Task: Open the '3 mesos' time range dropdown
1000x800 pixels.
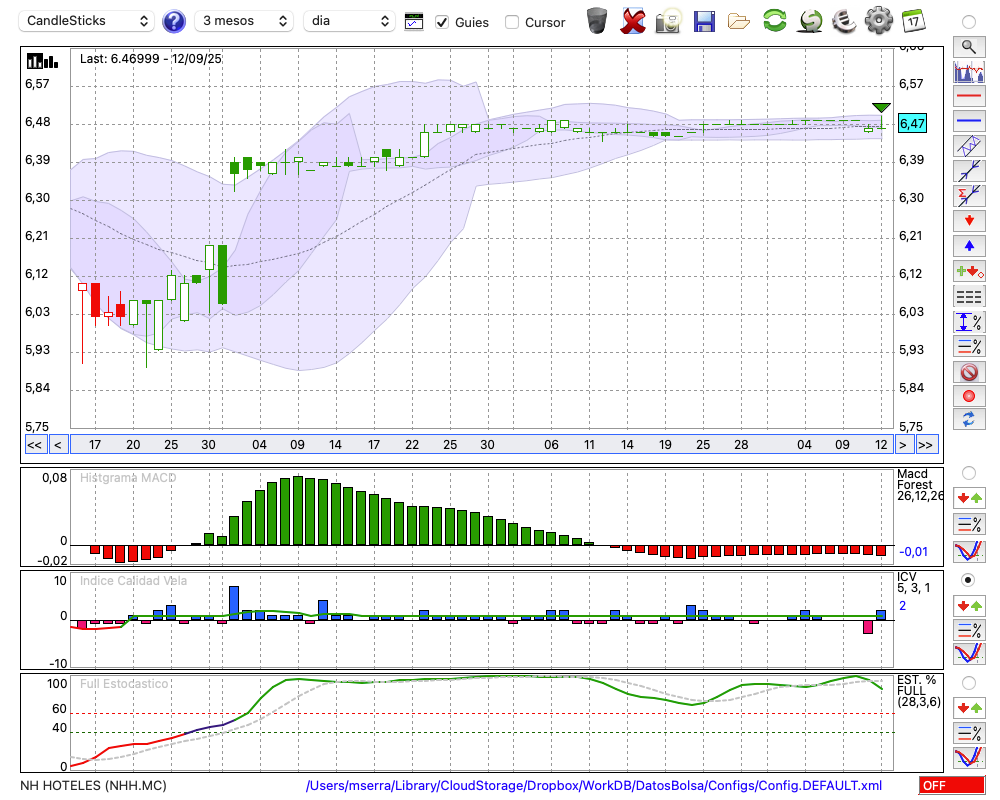Action: (x=244, y=21)
